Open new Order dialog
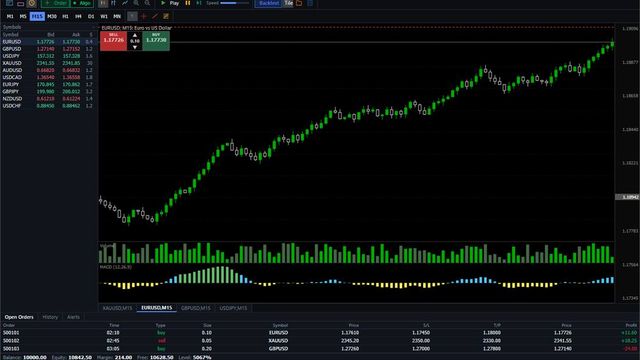Image resolution: width=640 pixels, height=360 pixels. [x=56, y=3]
